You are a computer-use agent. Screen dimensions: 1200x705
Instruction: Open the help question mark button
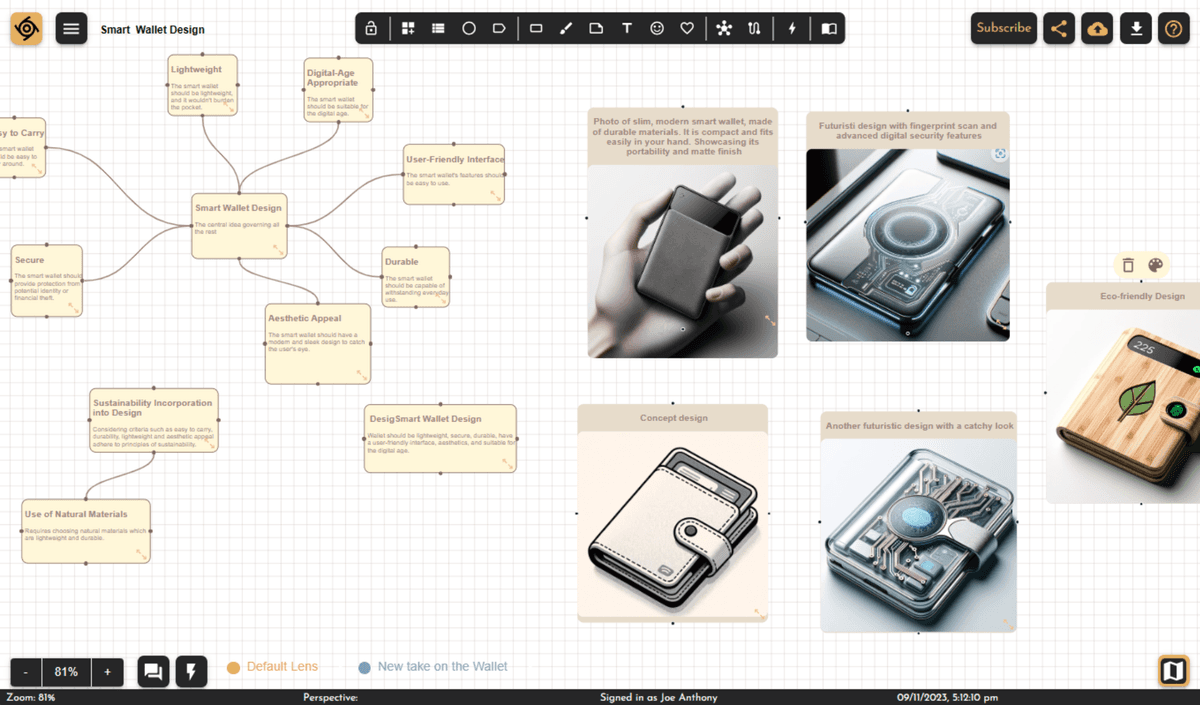coord(1174,29)
